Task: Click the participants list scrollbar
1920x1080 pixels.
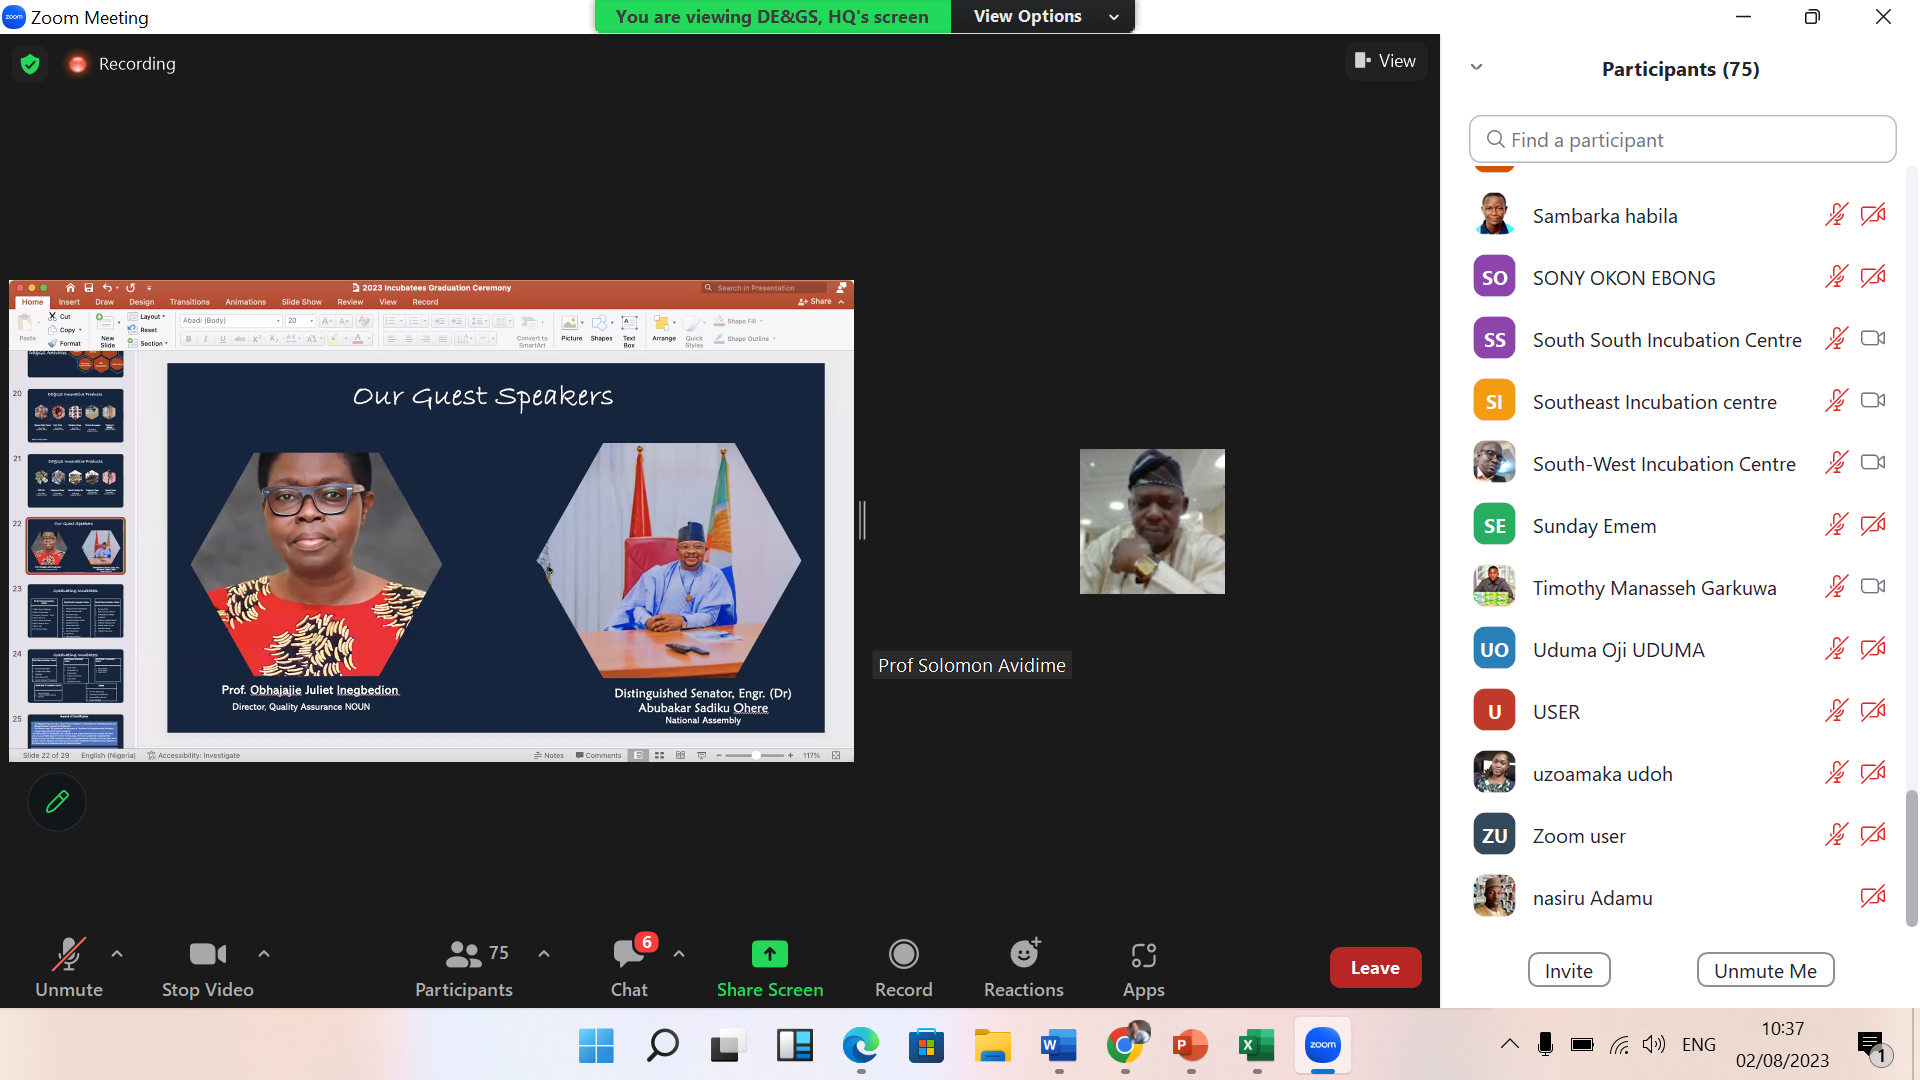Action: 1911,858
